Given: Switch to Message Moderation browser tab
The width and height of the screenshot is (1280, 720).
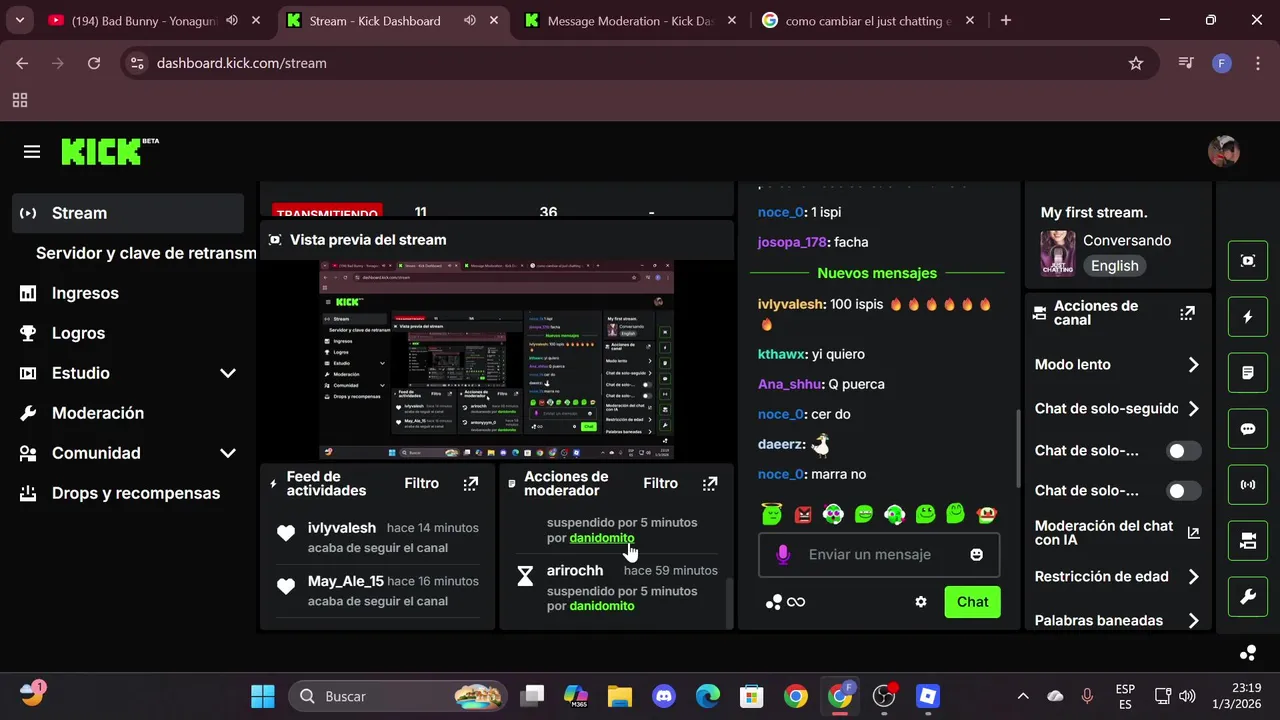Looking at the screenshot, I should (632, 20).
